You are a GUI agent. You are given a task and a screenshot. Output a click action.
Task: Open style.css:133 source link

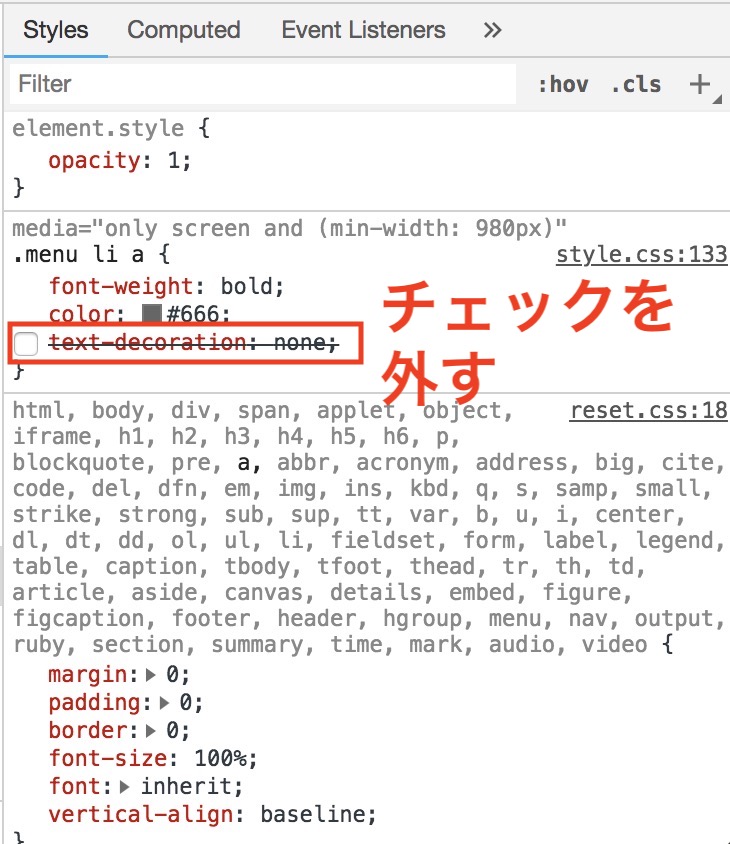(642, 255)
